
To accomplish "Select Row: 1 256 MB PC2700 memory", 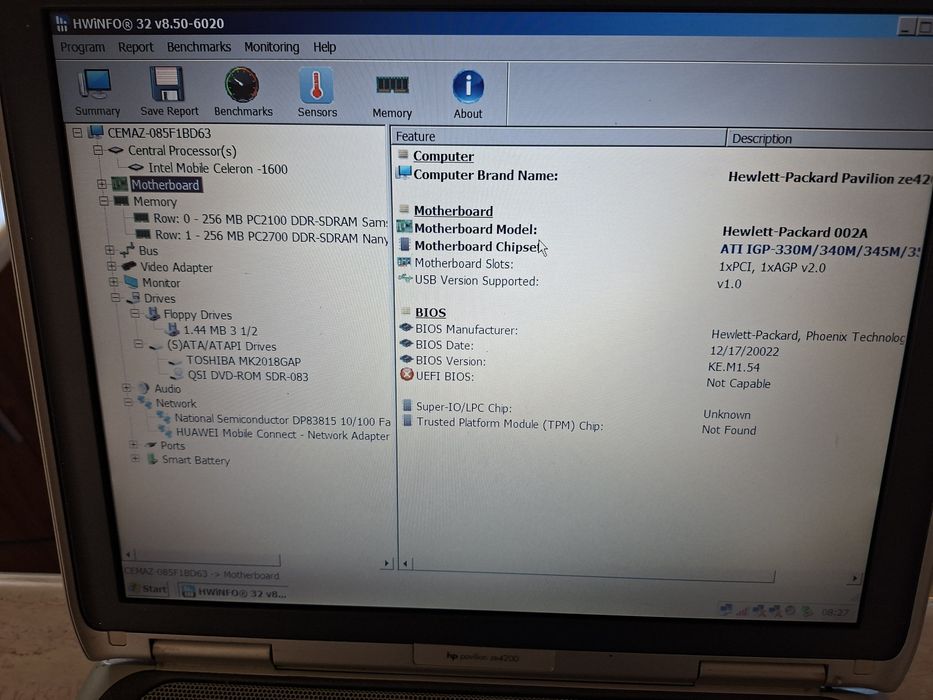I will (271, 237).
